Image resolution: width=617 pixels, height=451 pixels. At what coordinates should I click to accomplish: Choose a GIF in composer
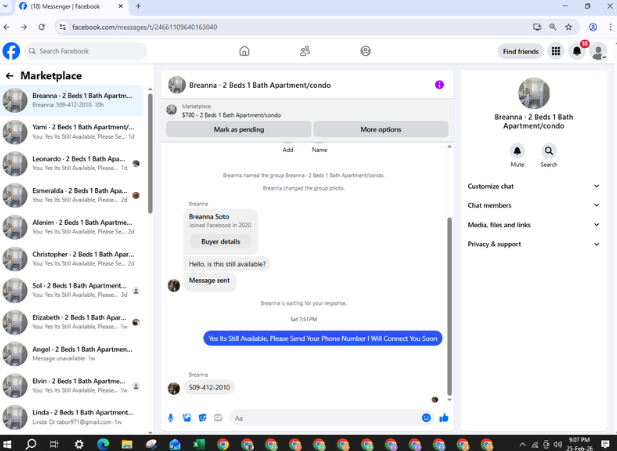[218, 418]
